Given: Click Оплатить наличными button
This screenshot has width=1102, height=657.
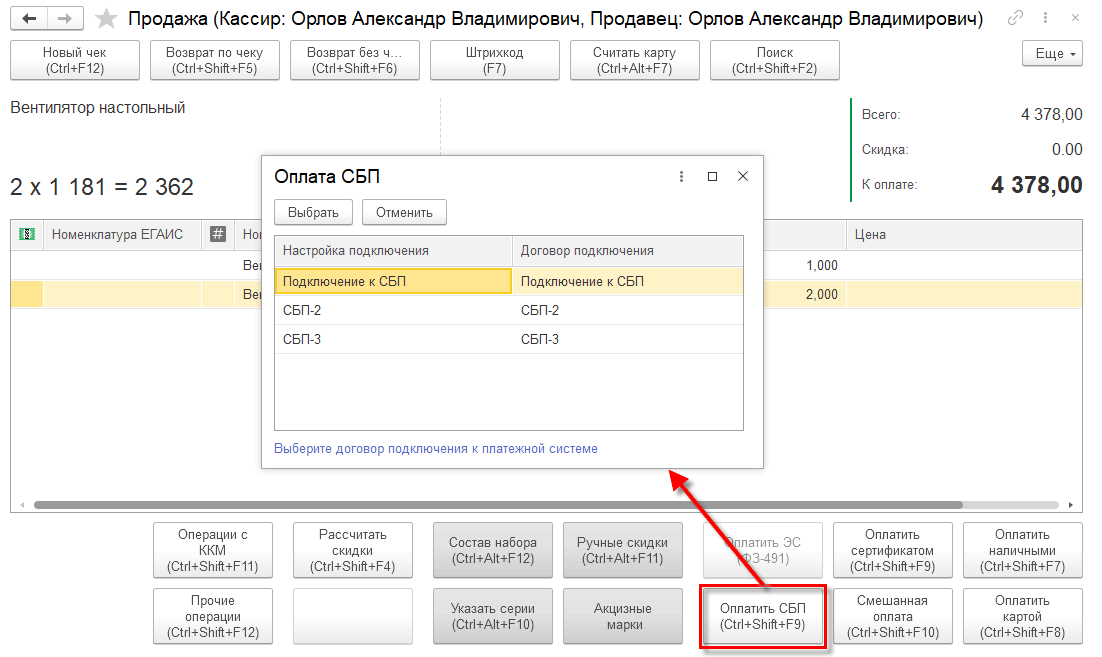Looking at the screenshot, I should [x=1022, y=550].
